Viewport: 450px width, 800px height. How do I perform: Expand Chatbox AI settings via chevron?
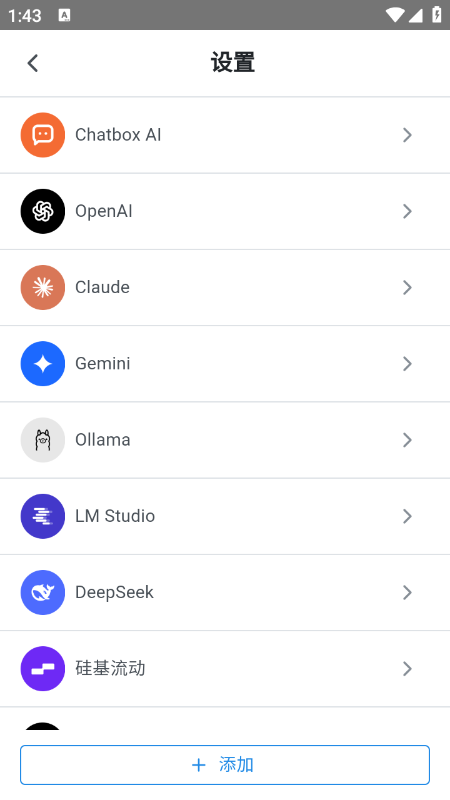click(x=407, y=135)
